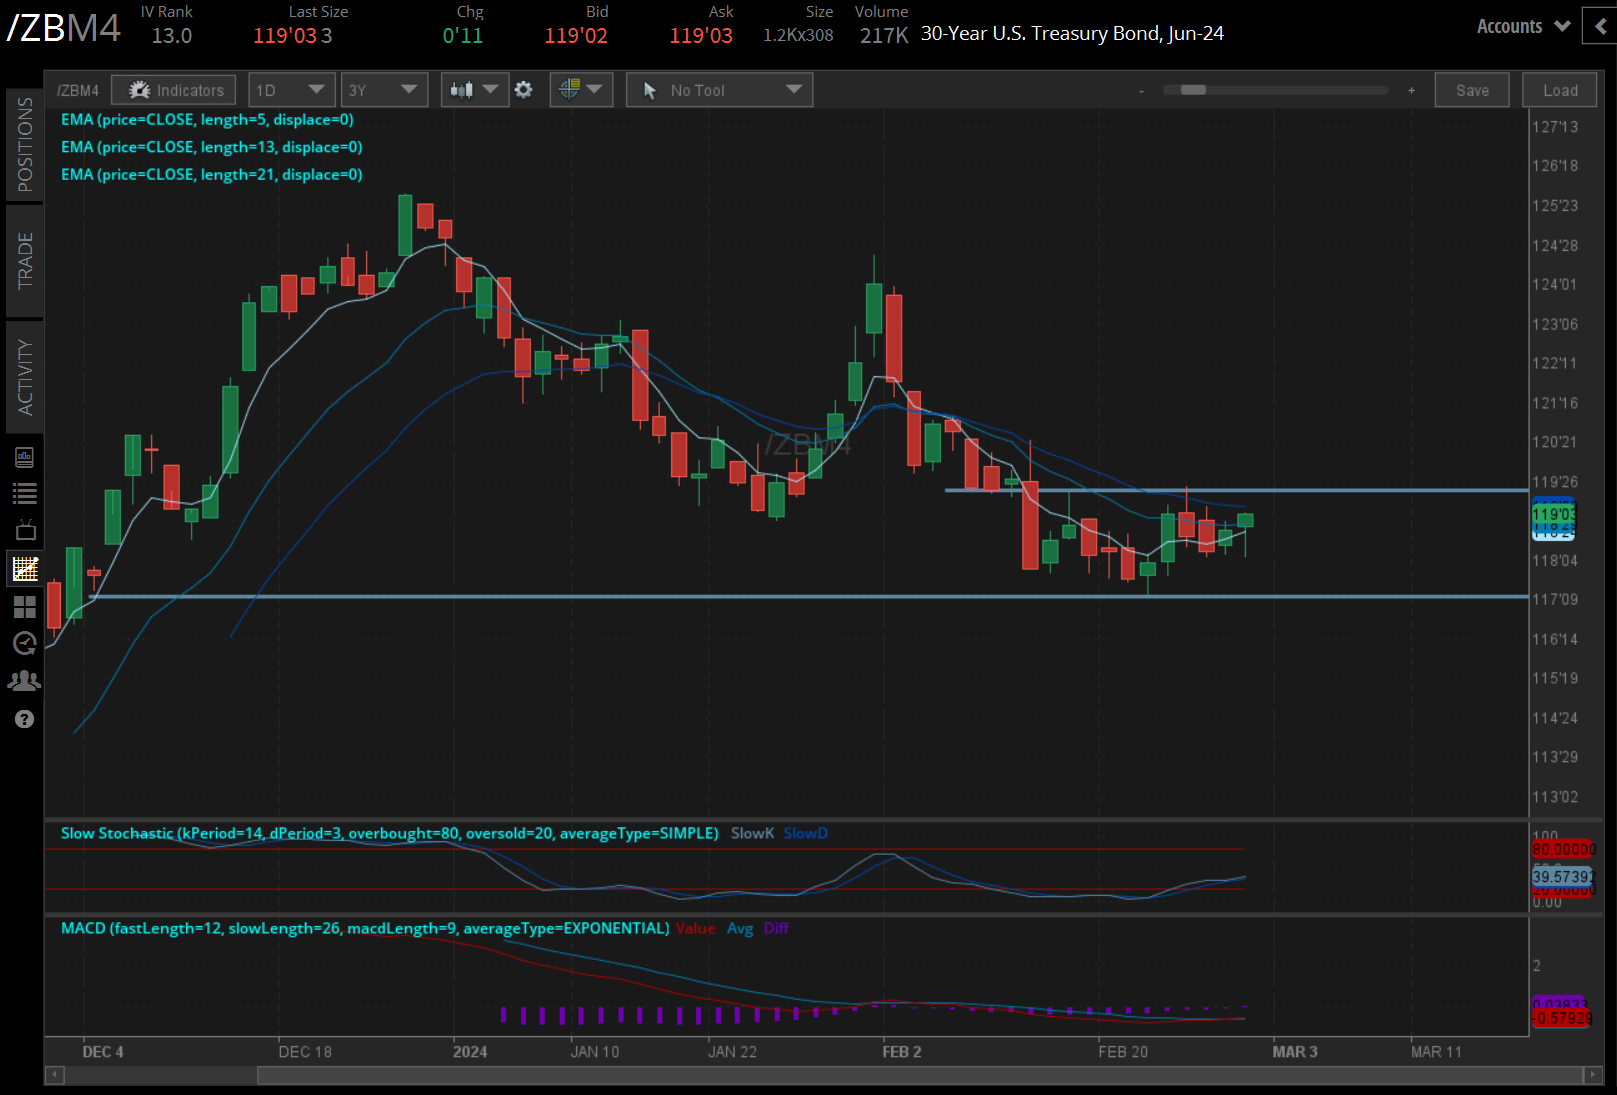Click the MACD Value legend label
This screenshot has height=1095, width=1617.
click(695, 928)
